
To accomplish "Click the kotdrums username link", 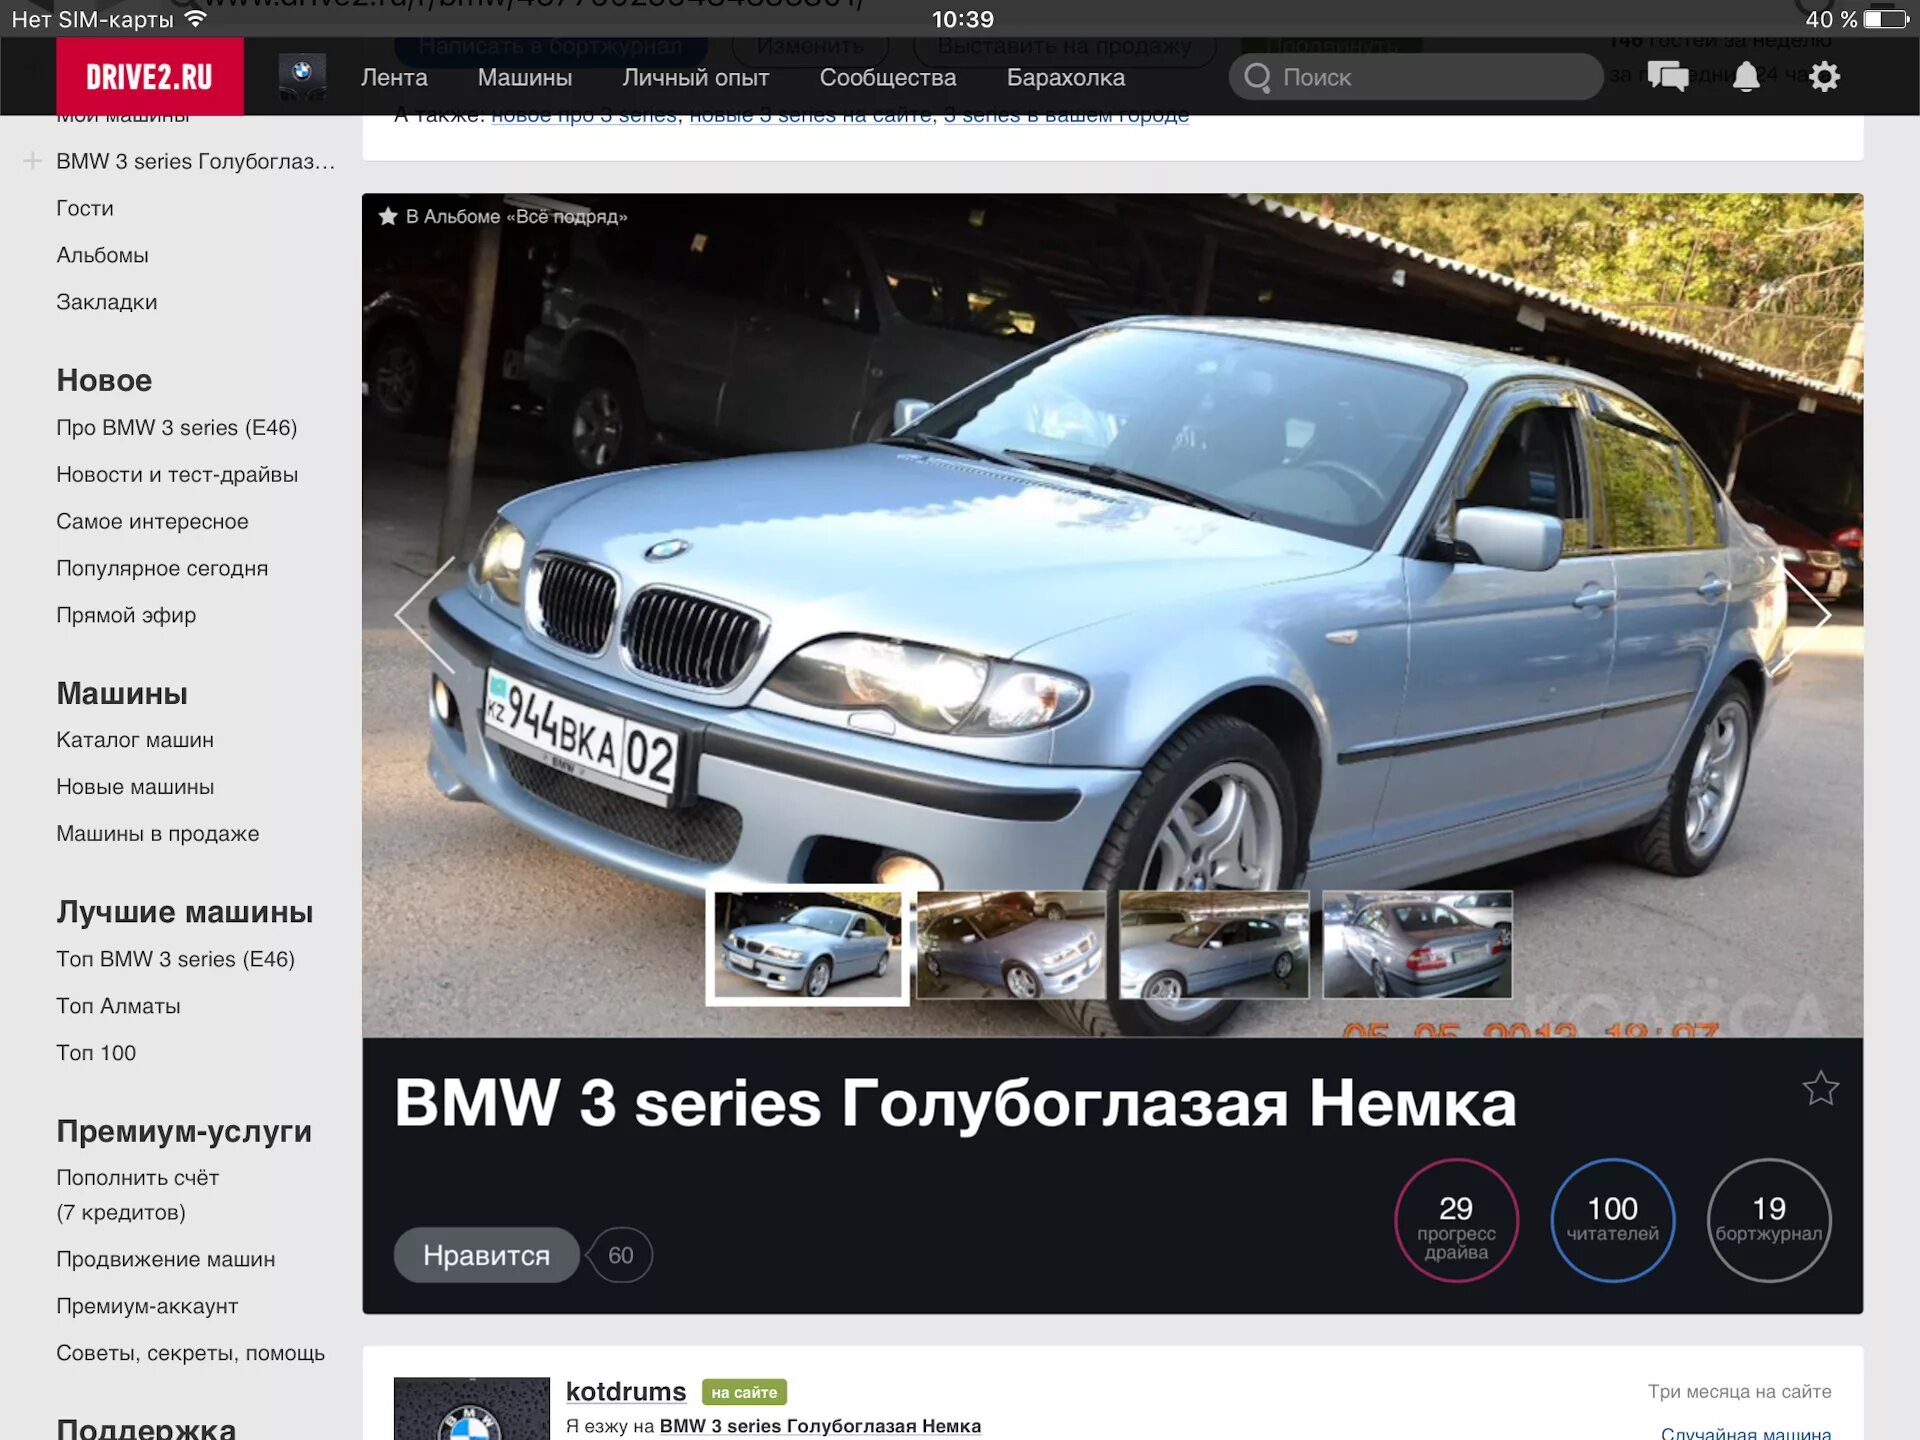I will (x=626, y=1391).
